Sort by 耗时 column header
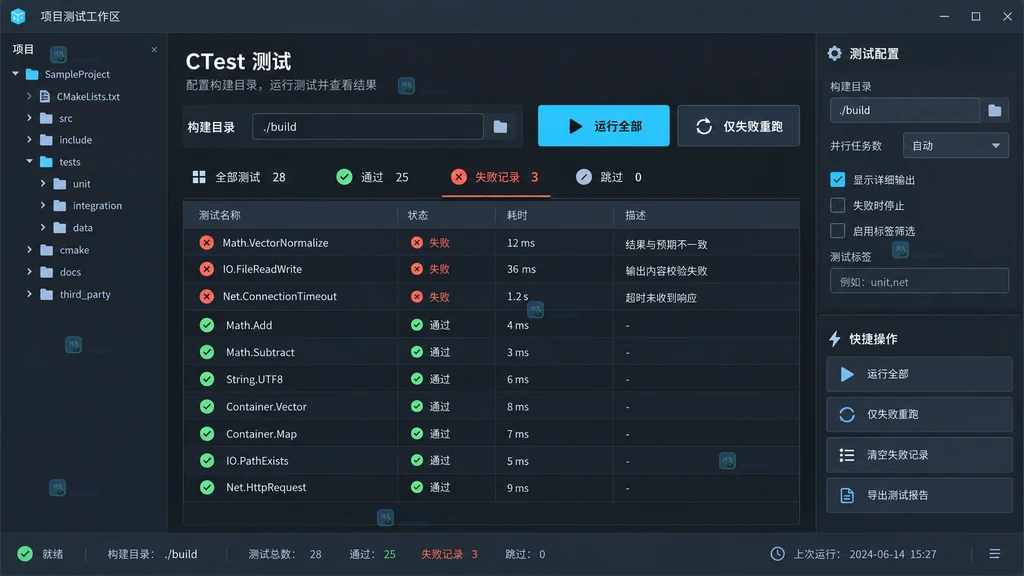 (517, 216)
